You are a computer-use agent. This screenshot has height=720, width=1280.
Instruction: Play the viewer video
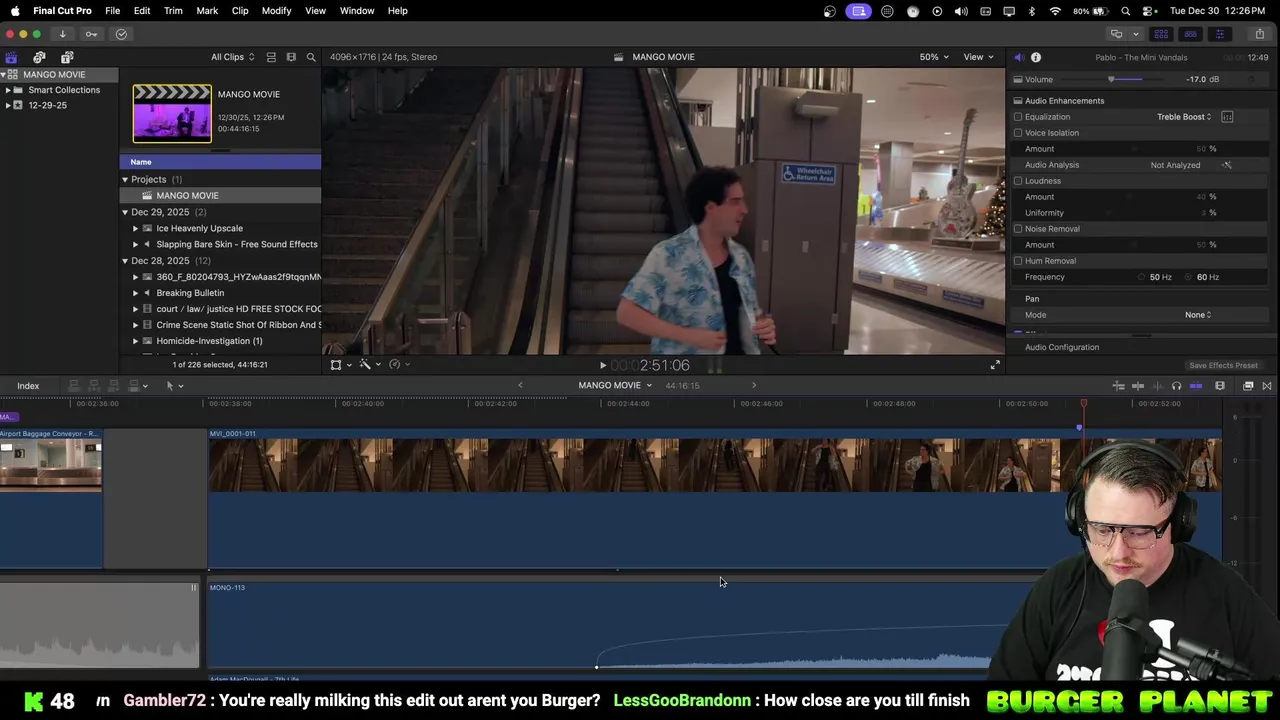(603, 366)
